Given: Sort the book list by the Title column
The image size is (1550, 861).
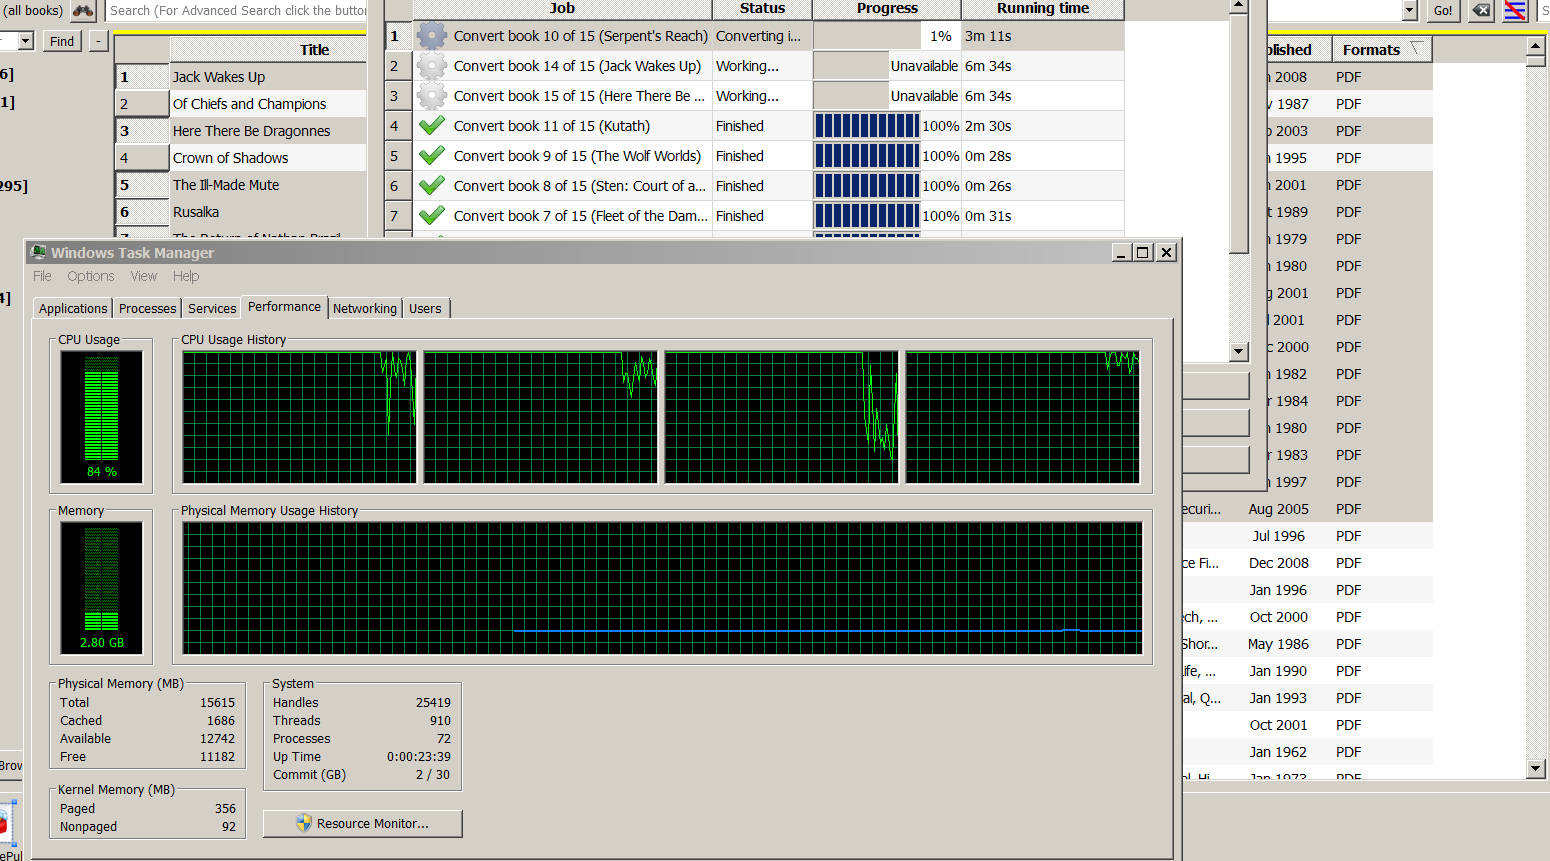Looking at the screenshot, I should coord(268,50).
